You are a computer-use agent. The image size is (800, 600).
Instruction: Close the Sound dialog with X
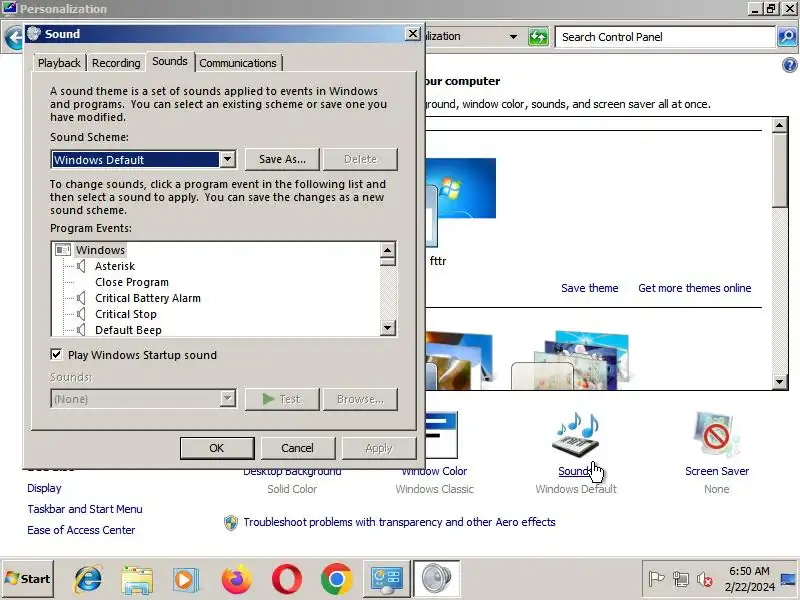412,34
